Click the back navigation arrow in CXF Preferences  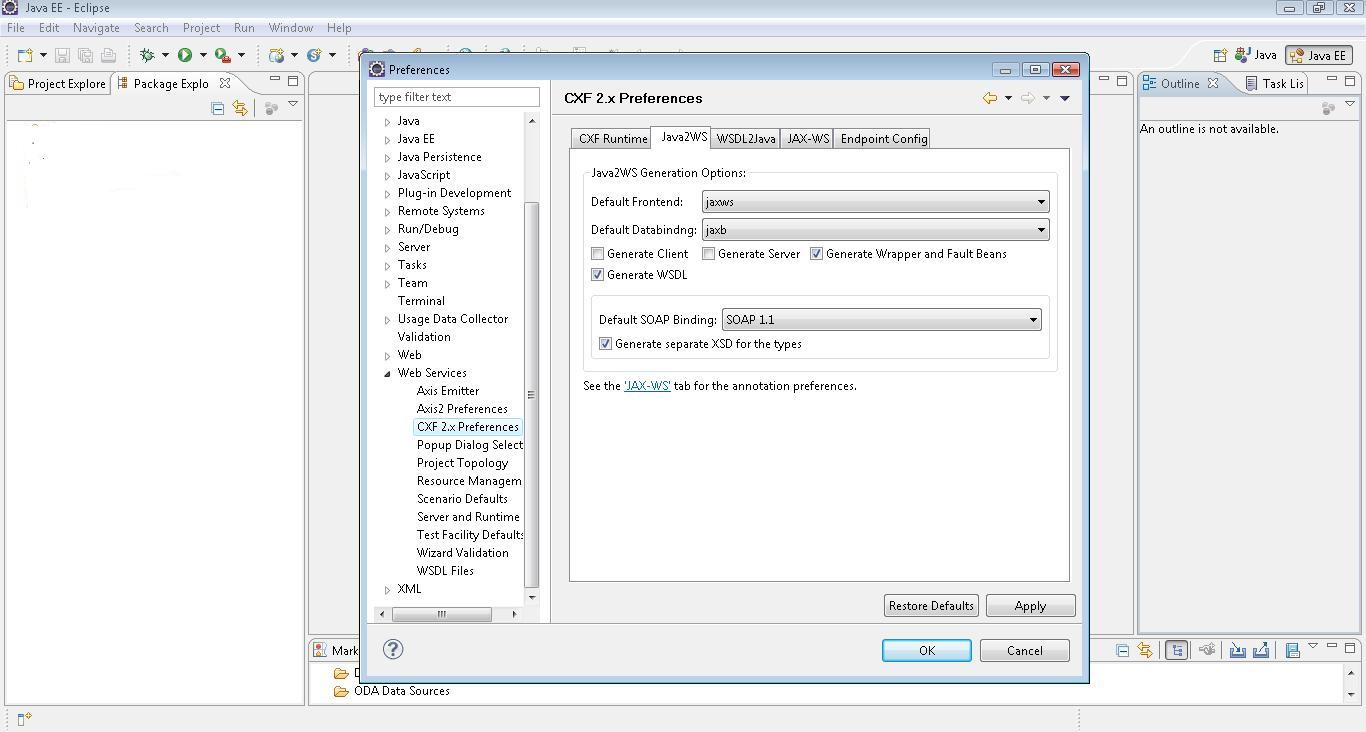coord(990,97)
